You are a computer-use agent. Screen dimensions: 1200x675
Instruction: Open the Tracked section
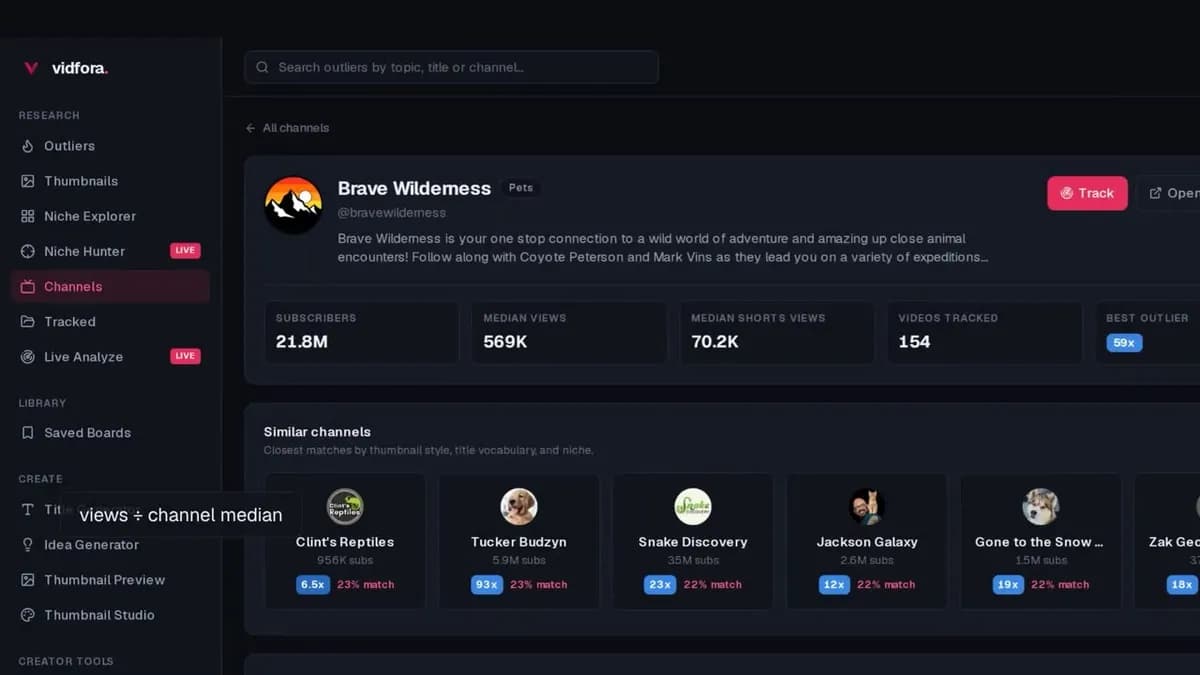[110, 321]
